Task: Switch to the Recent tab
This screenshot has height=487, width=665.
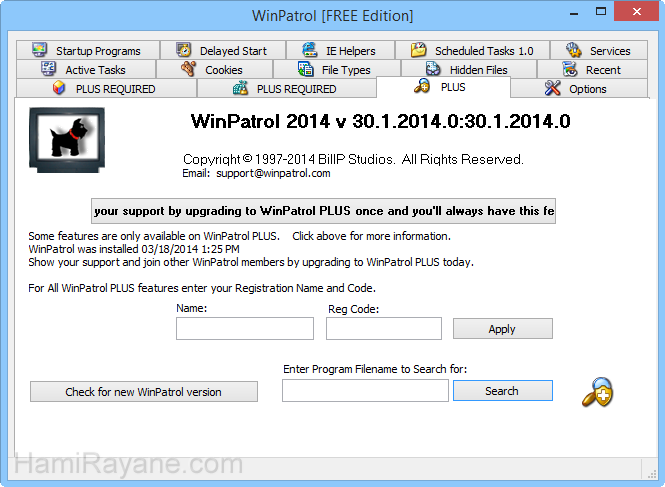Action: click(592, 69)
